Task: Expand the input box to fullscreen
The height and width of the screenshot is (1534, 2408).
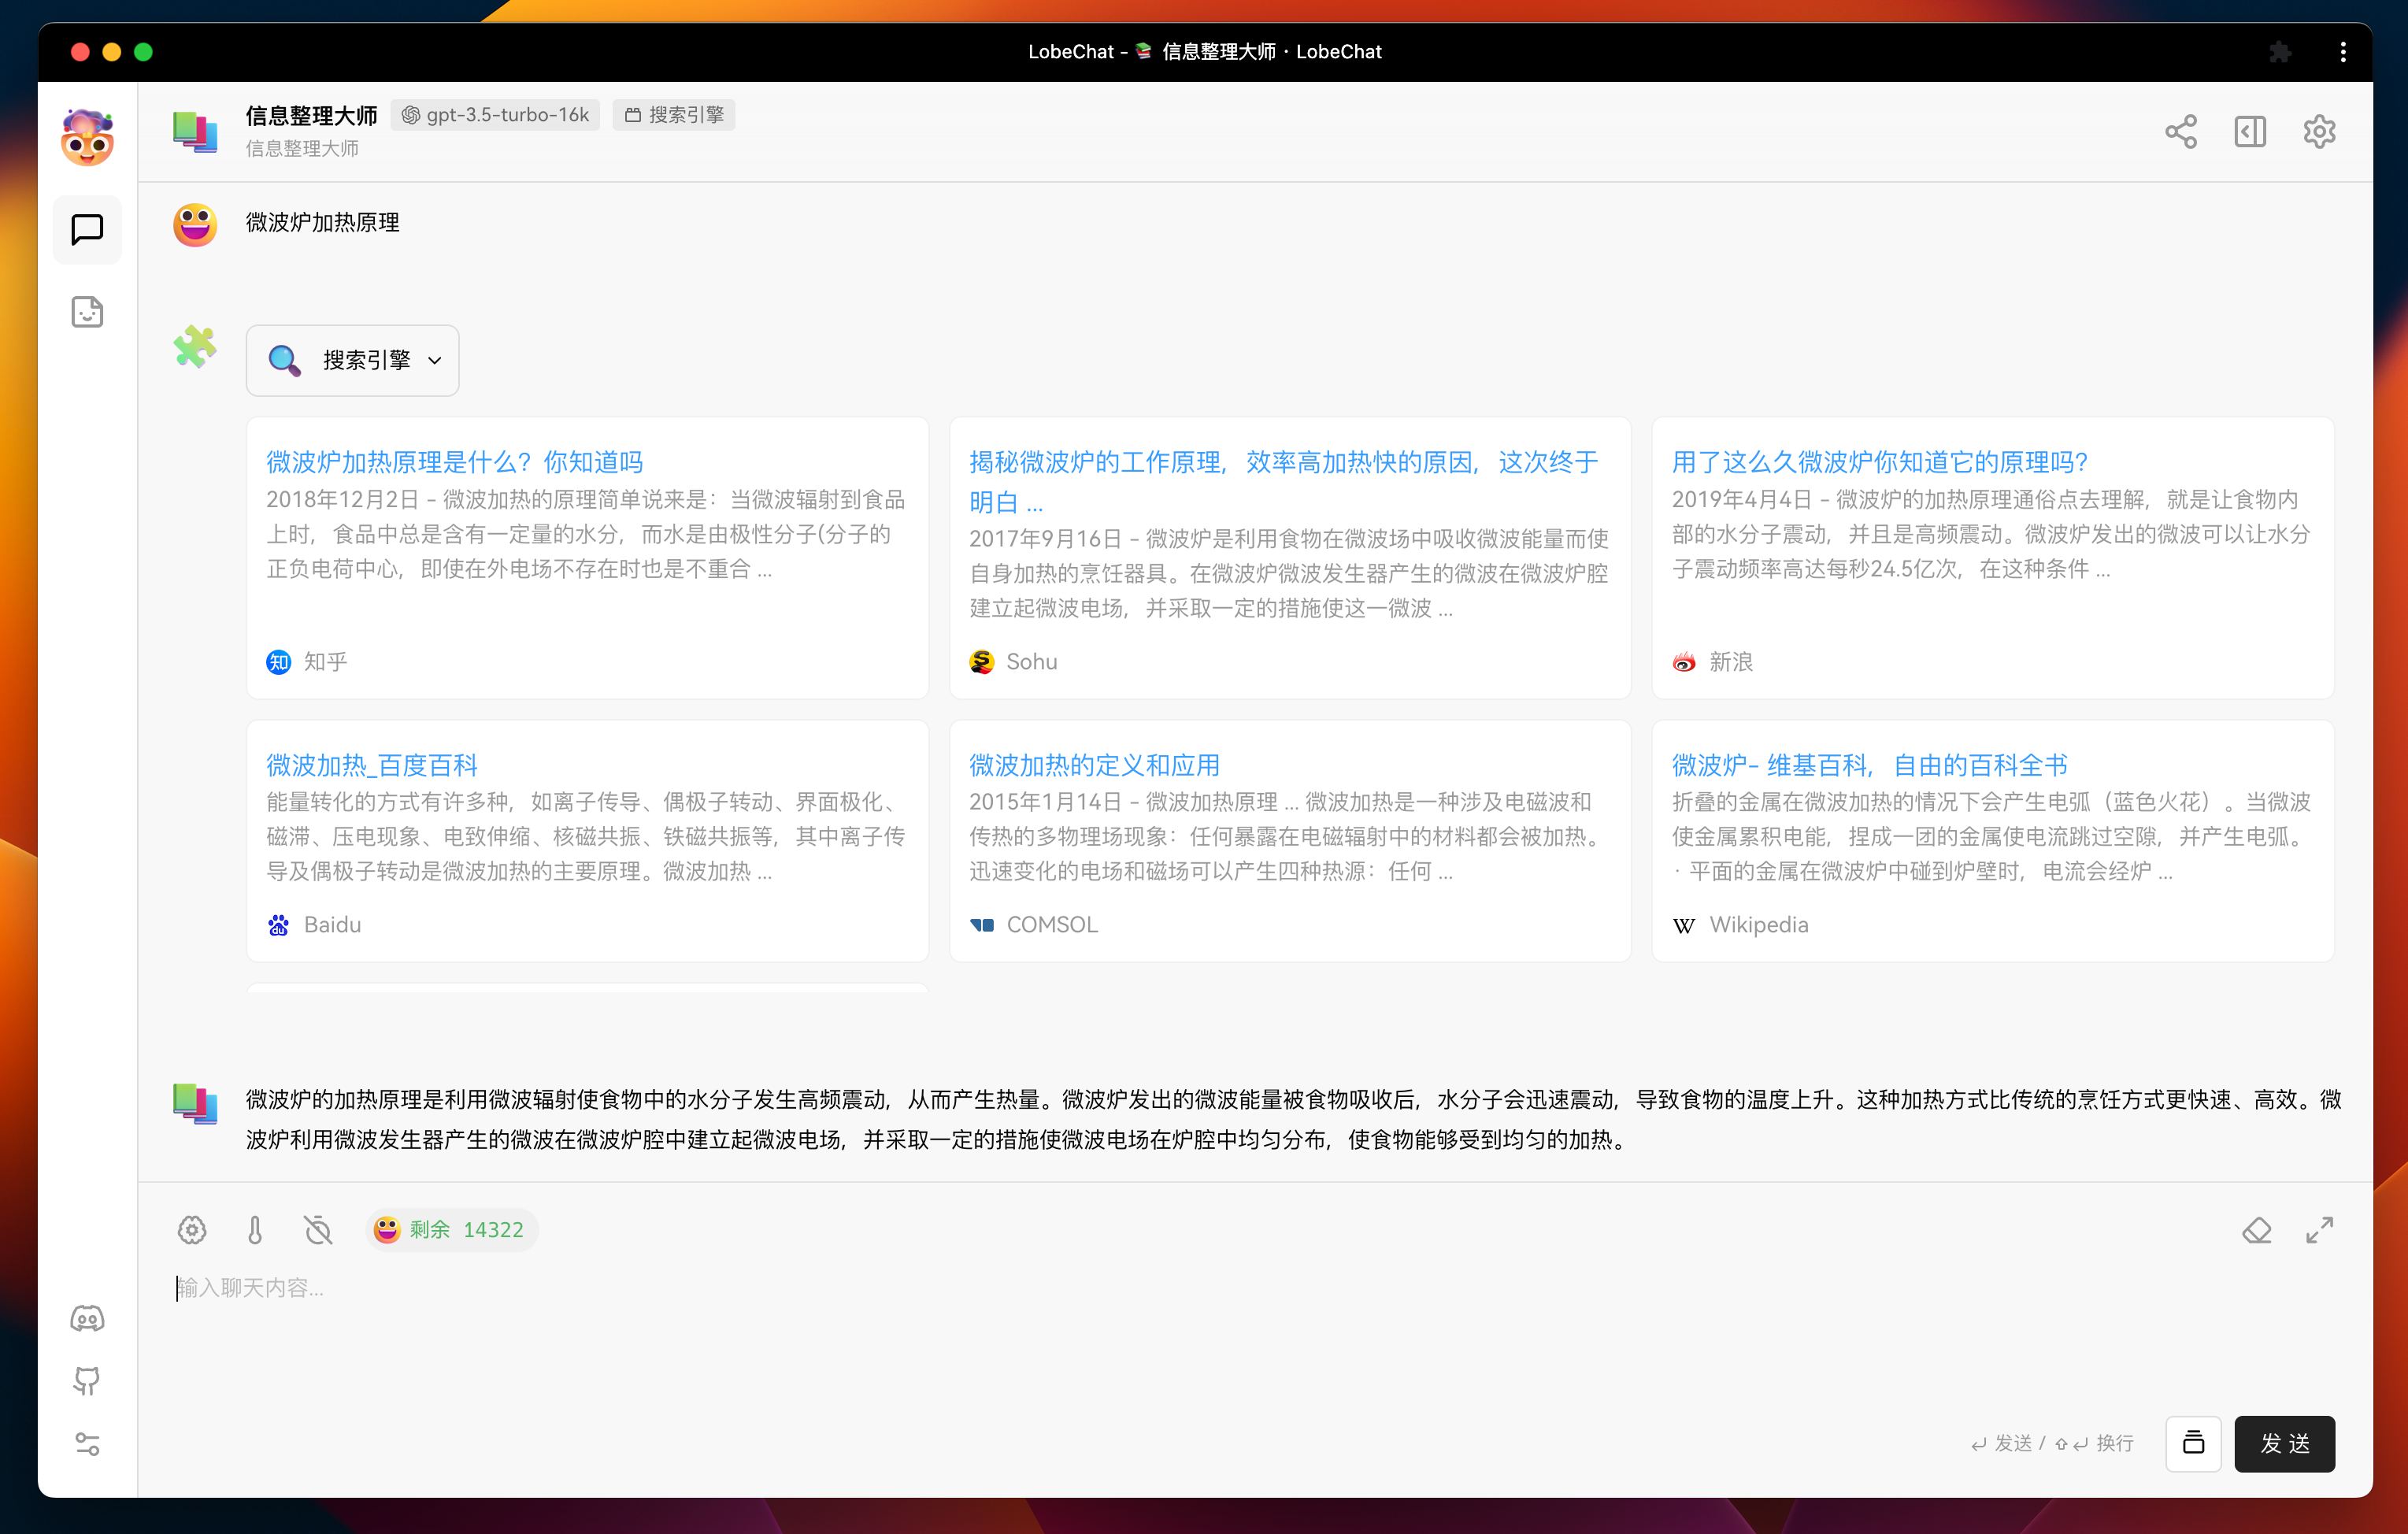Action: pyautogui.click(x=2320, y=1230)
